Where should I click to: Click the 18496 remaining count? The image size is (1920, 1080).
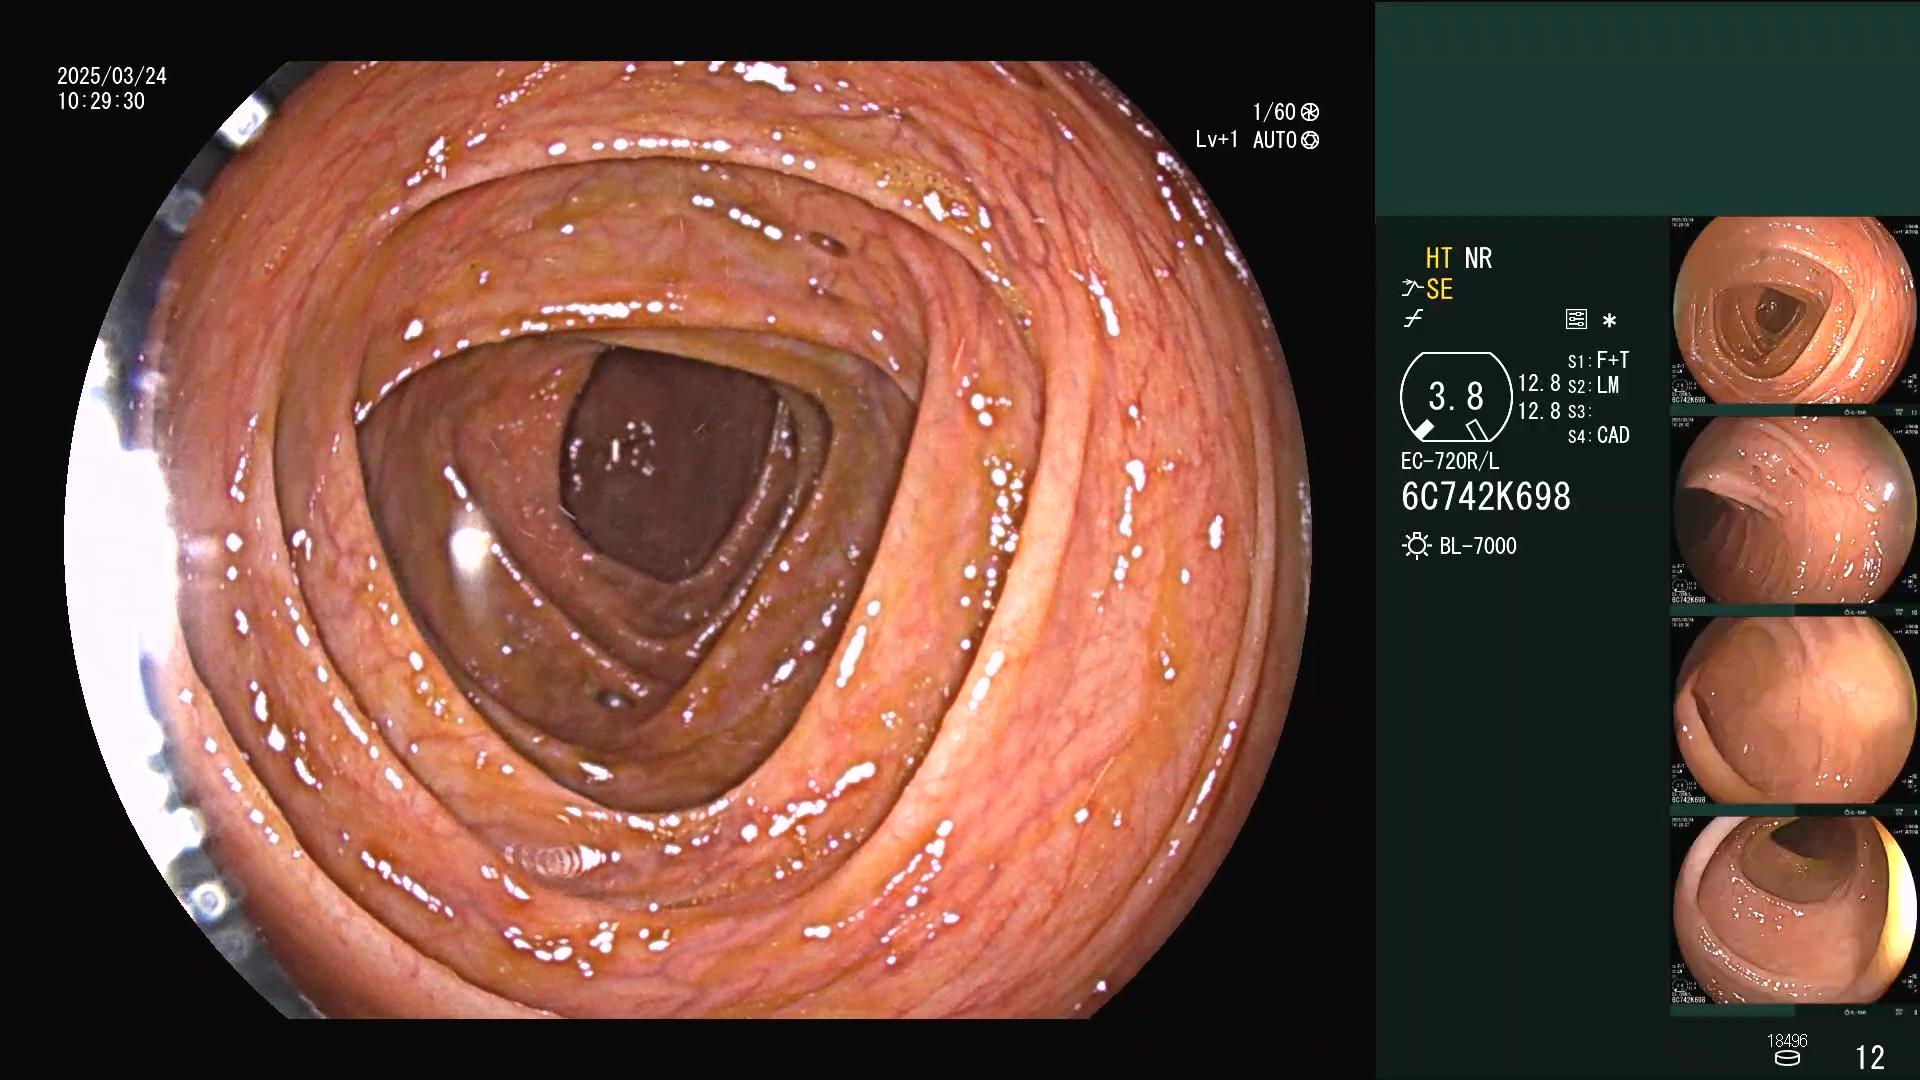pyautogui.click(x=1787, y=1041)
